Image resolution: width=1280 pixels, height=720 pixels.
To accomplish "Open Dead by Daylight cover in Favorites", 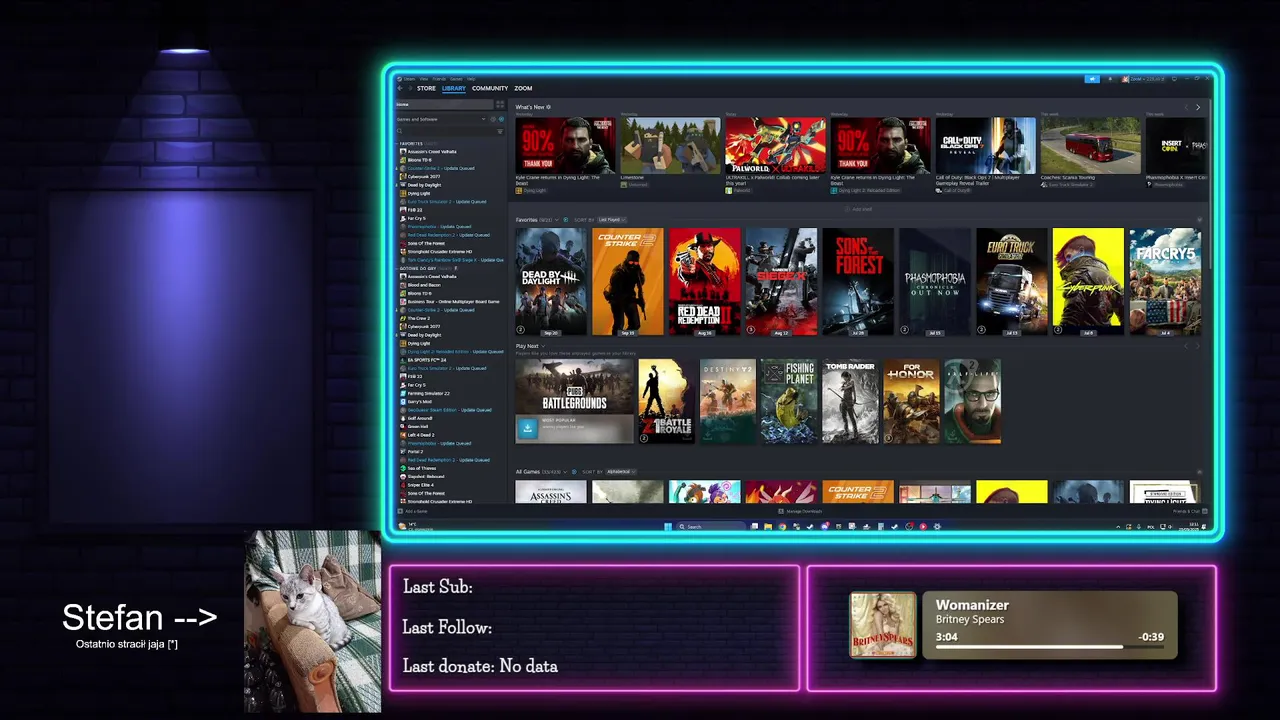I will (x=551, y=282).
